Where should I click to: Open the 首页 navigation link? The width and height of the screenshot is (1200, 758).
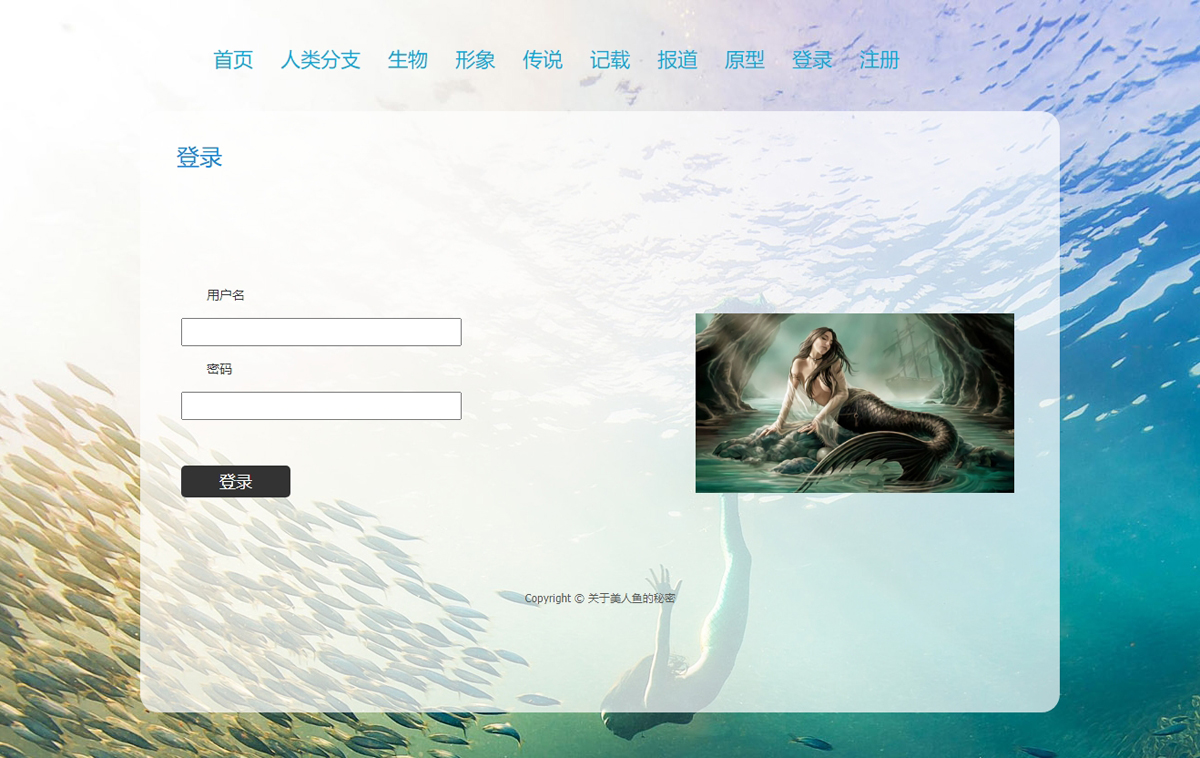[x=233, y=60]
